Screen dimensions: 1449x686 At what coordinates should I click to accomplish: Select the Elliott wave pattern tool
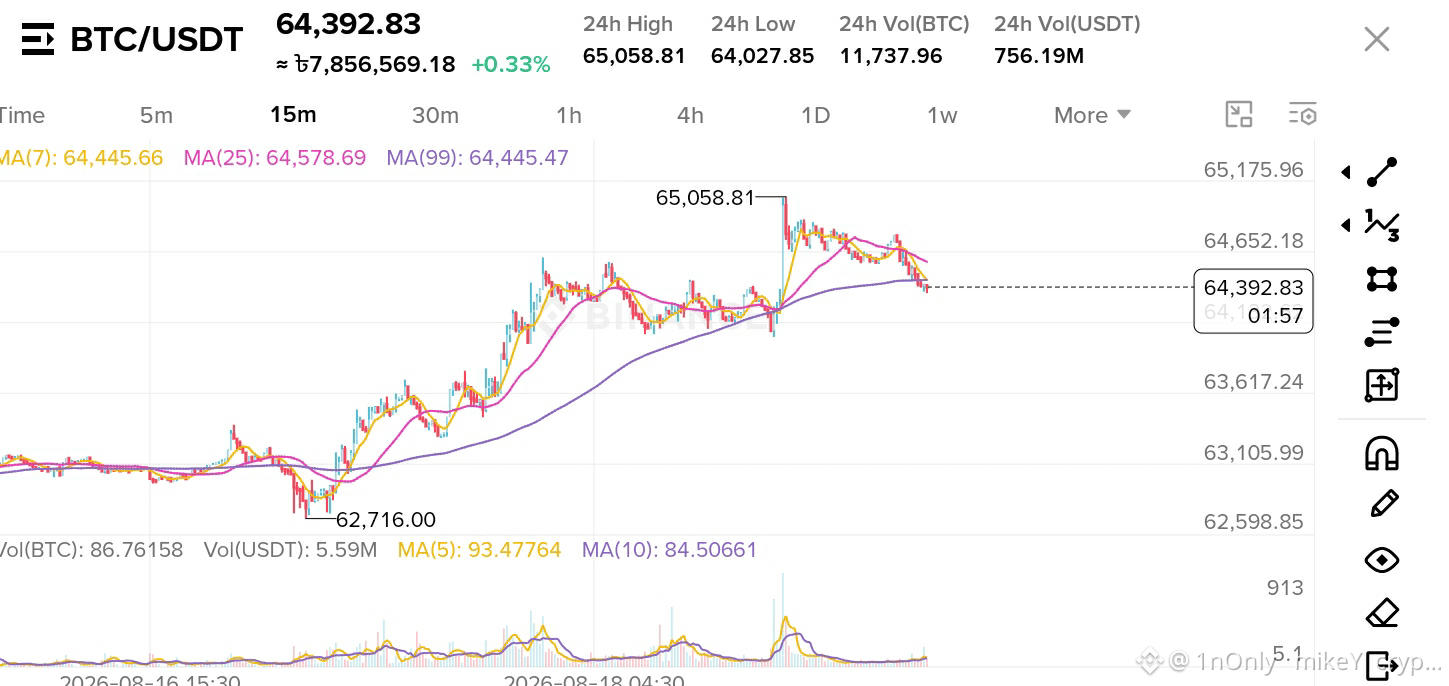click(x=1382, y=225)
